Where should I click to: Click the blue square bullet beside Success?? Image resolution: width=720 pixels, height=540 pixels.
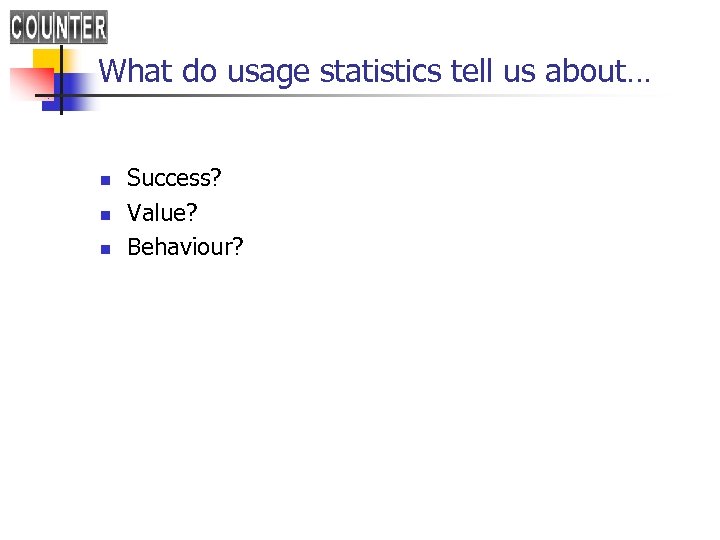tap(103, 181)
